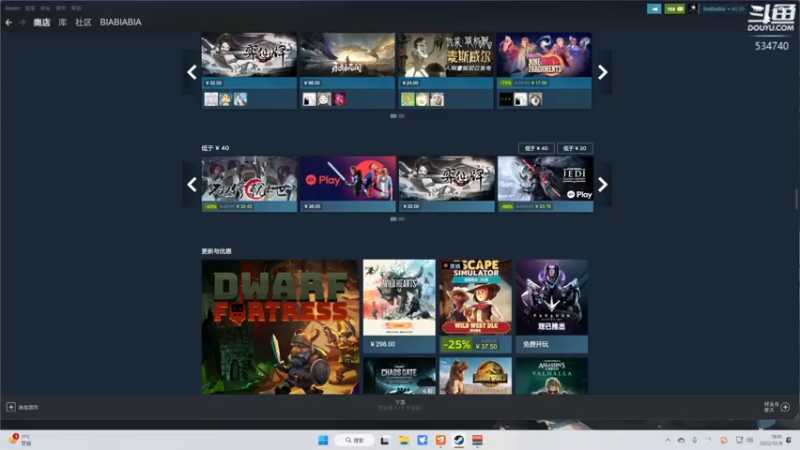Click the 添加游戏 add game button
Viewport: 800px width, 450px height.
point(22,407)
